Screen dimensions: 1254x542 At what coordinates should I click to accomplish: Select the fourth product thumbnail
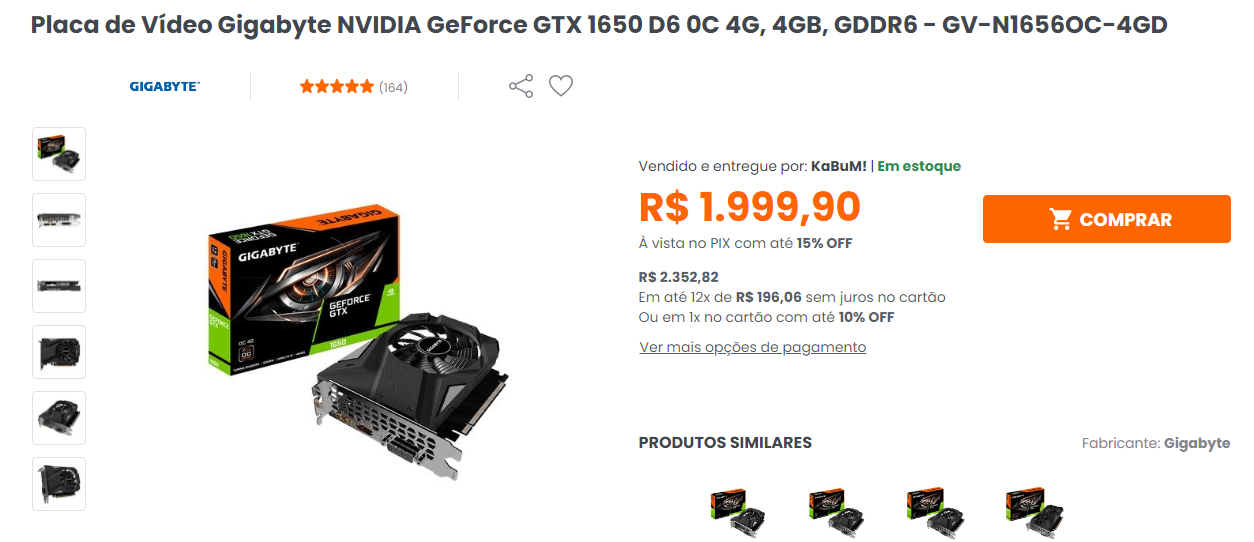[59, 352]
